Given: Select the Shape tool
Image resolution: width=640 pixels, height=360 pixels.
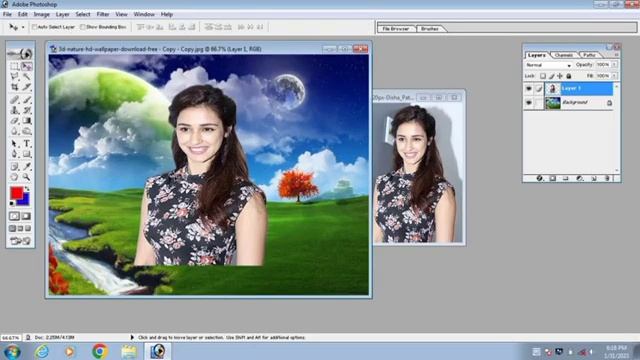Looking at the screenshot, I should tap(27, 154).
